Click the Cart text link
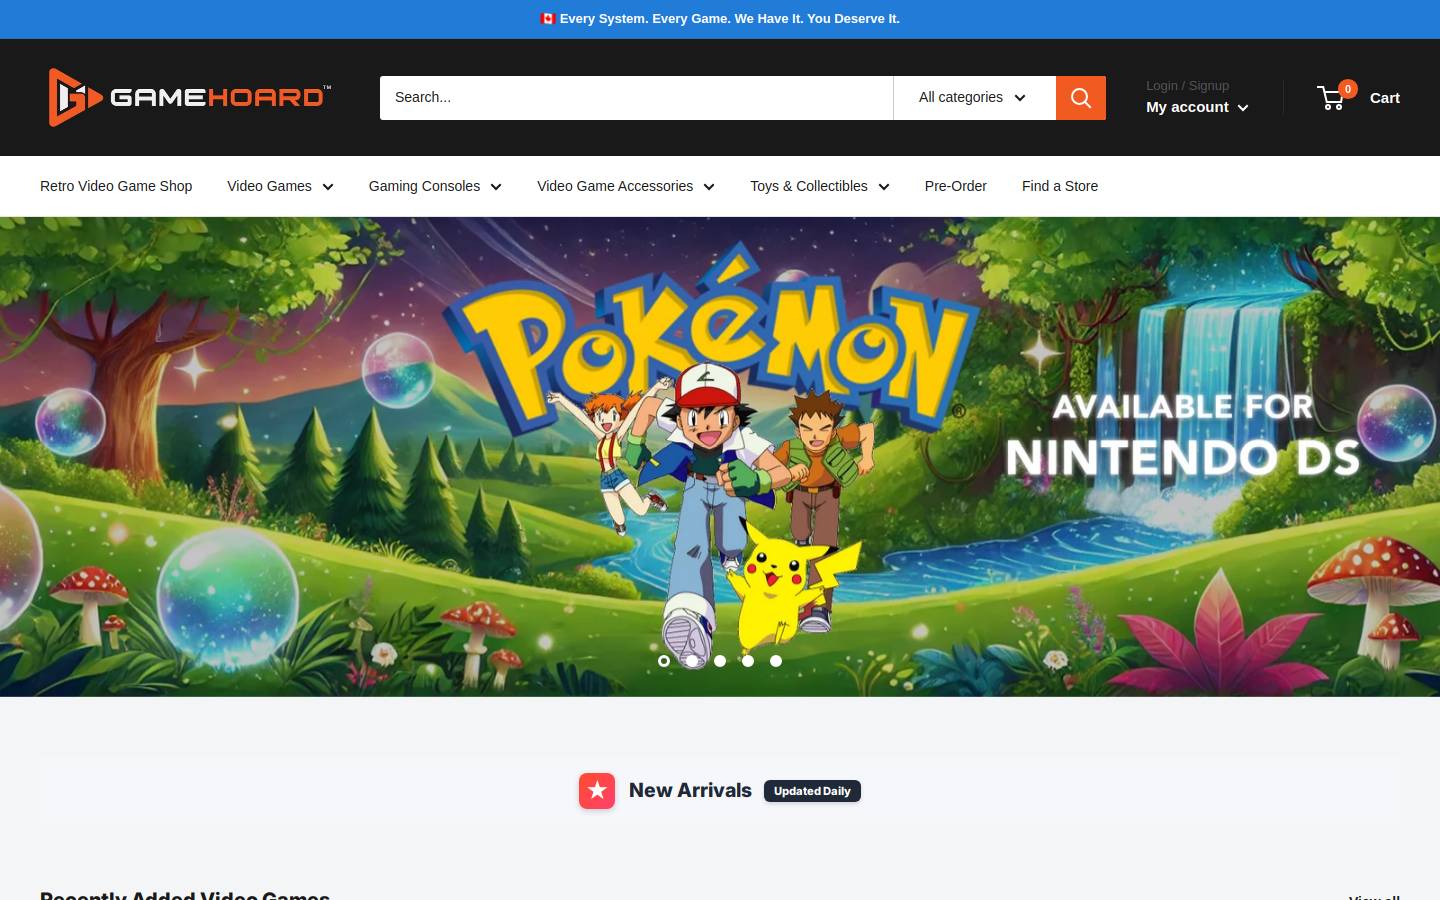The image size is (1440, 900). [x=1385, y=98]
